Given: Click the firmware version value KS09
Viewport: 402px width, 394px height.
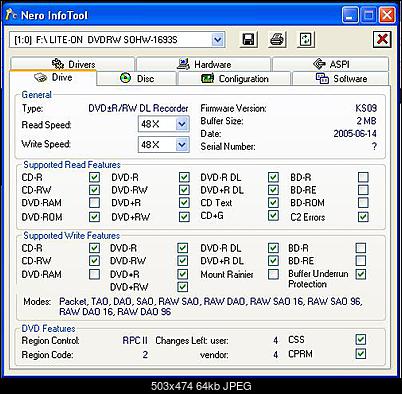Looking at the screenshot, I should pyautogui.click(x=366, y=108).
